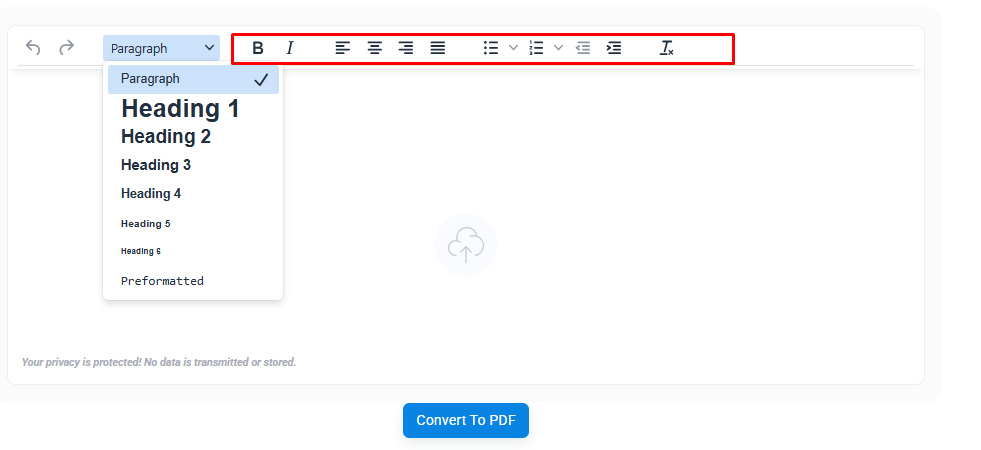Justify text alignment
The image size is (981, 450).
(438, 48)
